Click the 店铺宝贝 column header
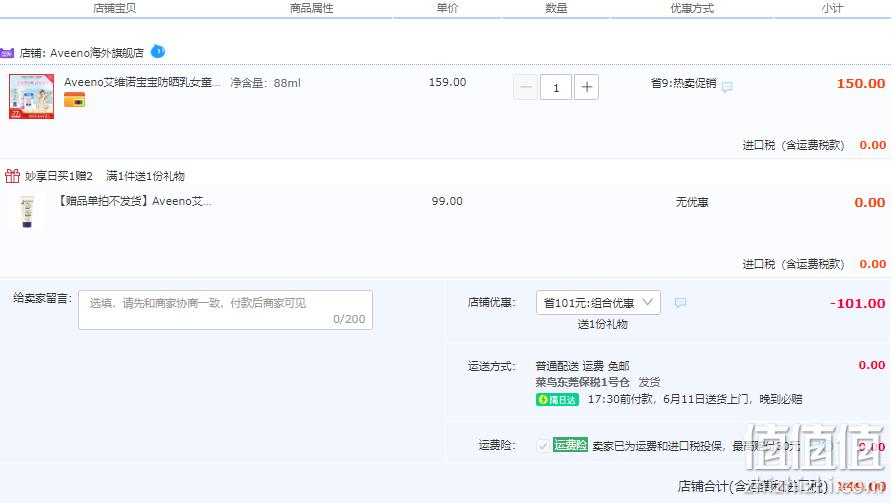893x503 pixels. [x=114, y=8]
